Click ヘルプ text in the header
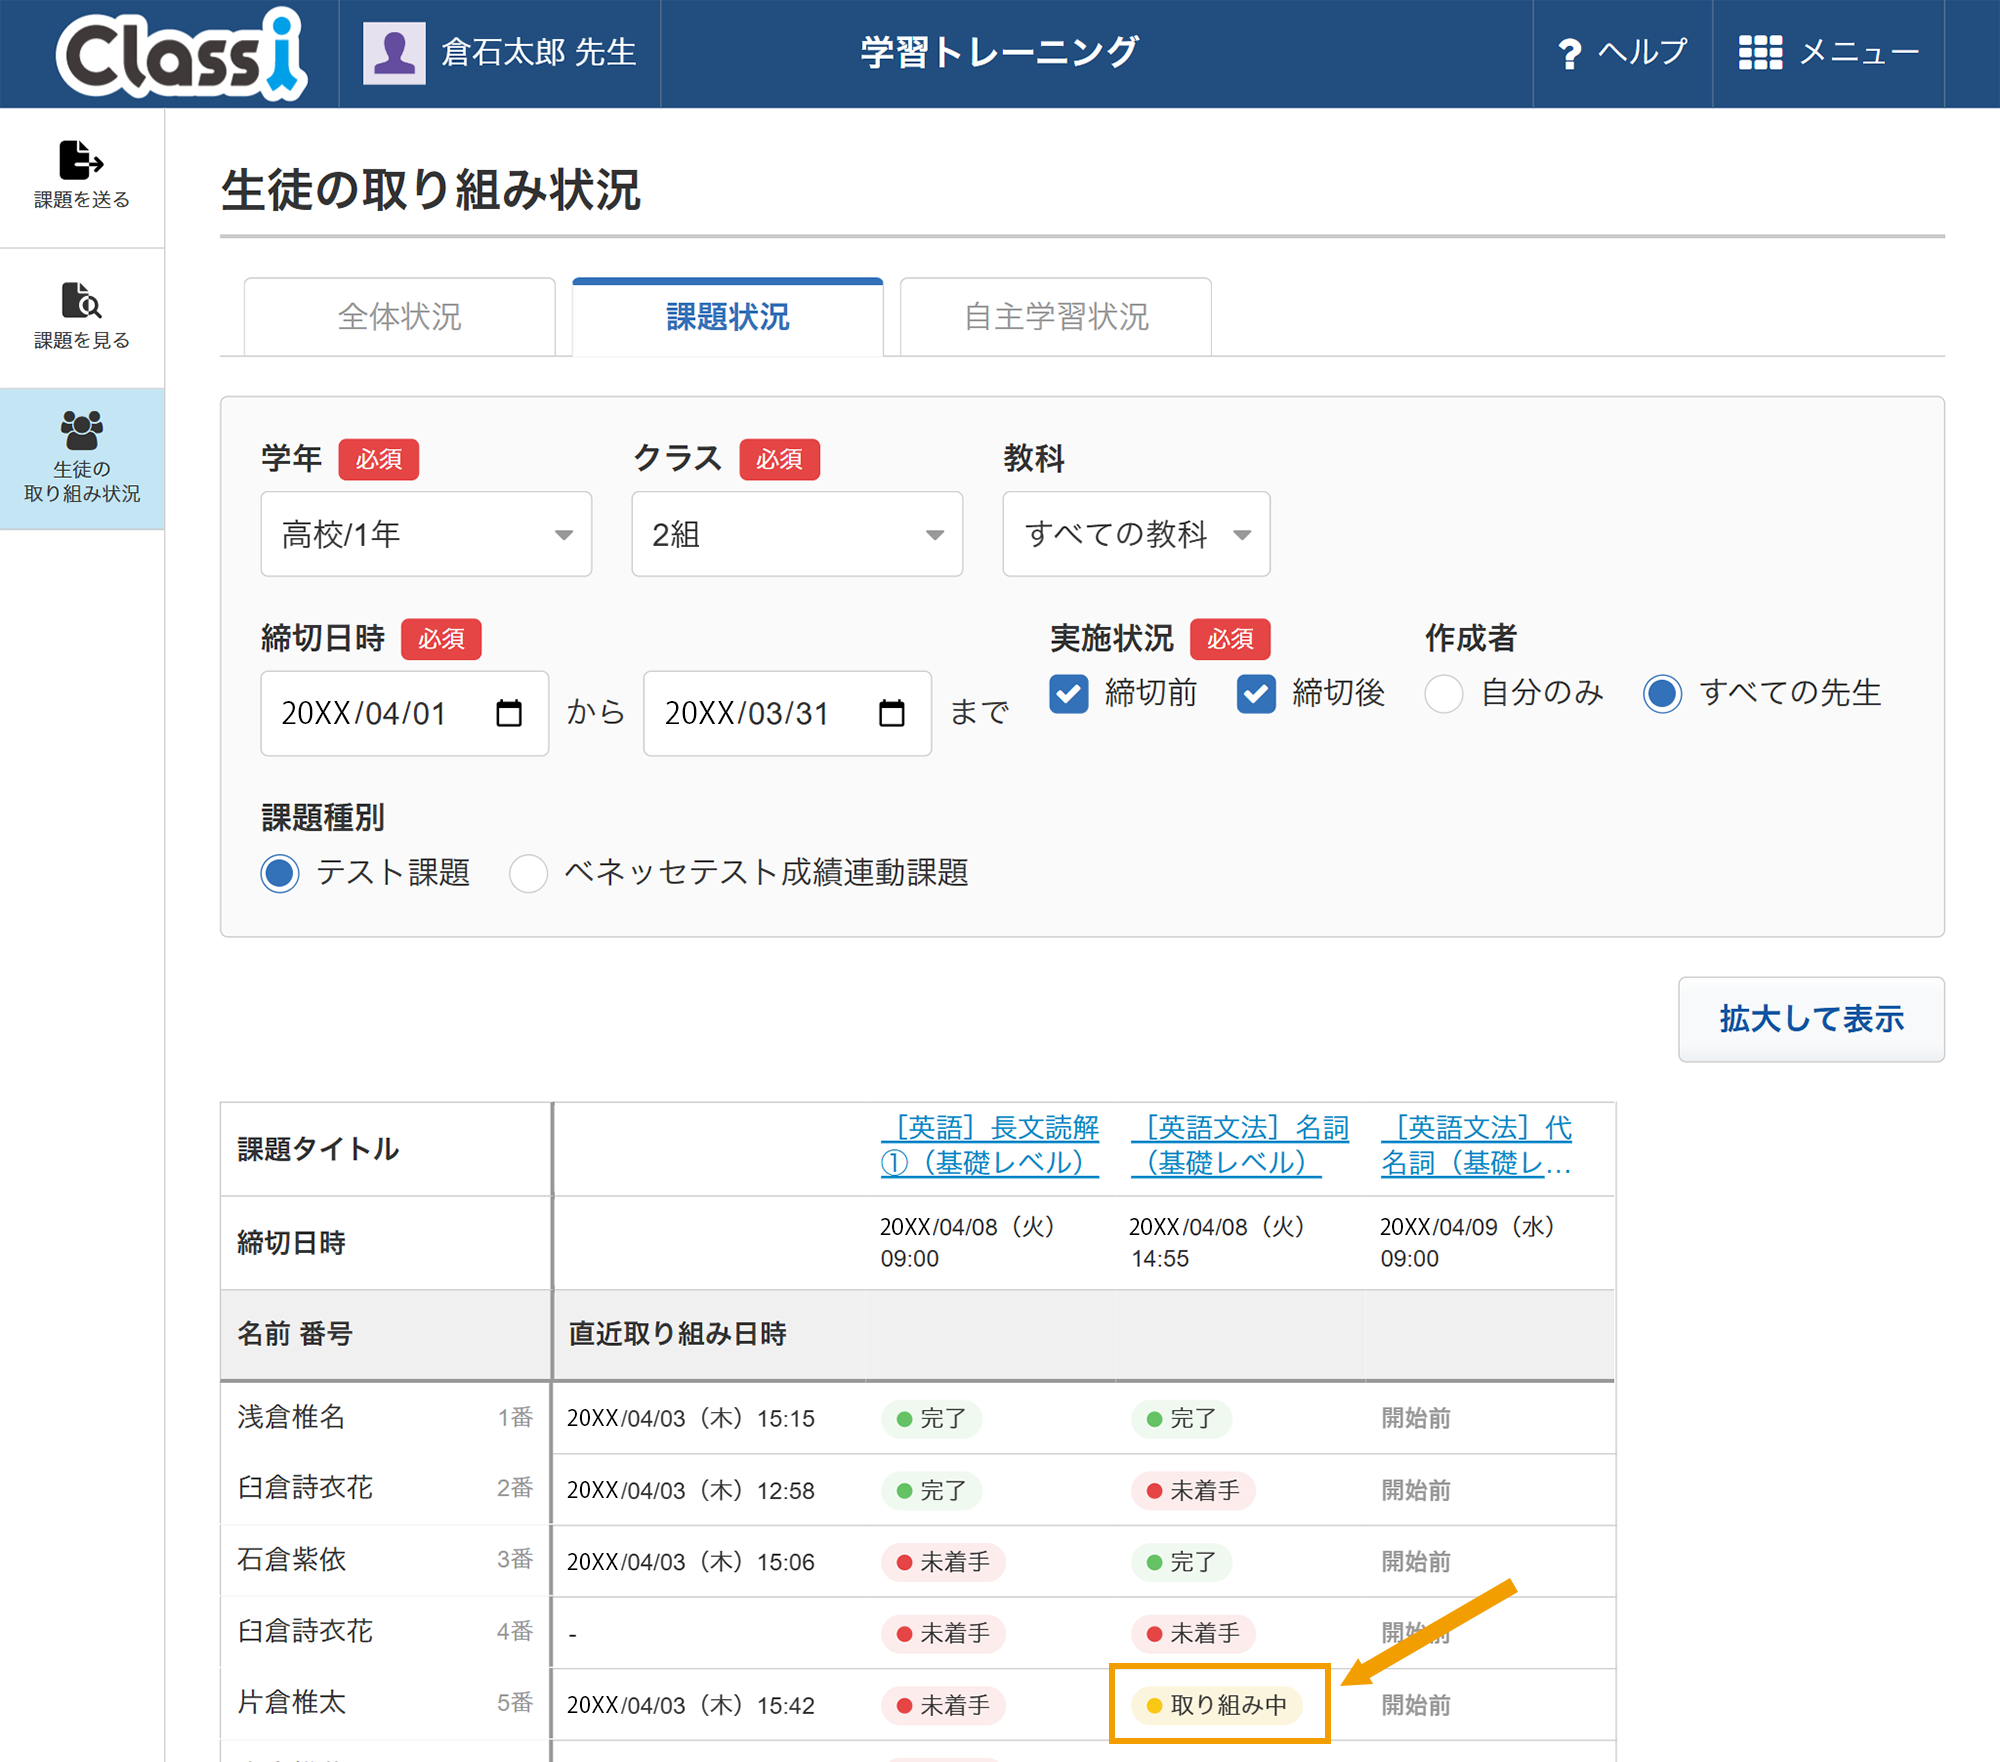The image size is (2000, 1762). [x=1642, y=53]
